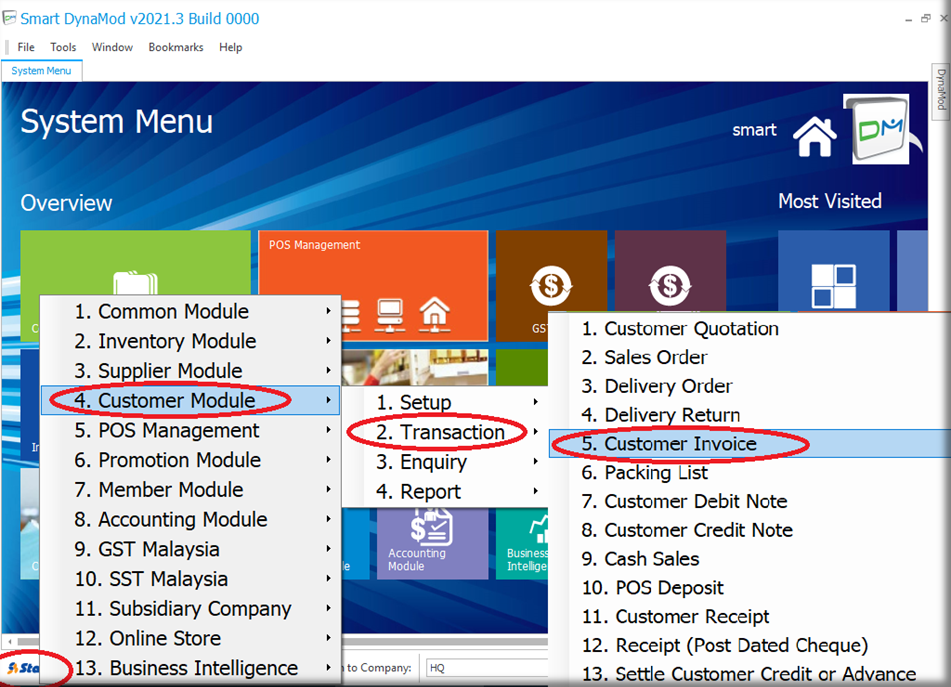Open the Bookmarks menu
This screenshot has width=951, height=687.
point(175,47)
